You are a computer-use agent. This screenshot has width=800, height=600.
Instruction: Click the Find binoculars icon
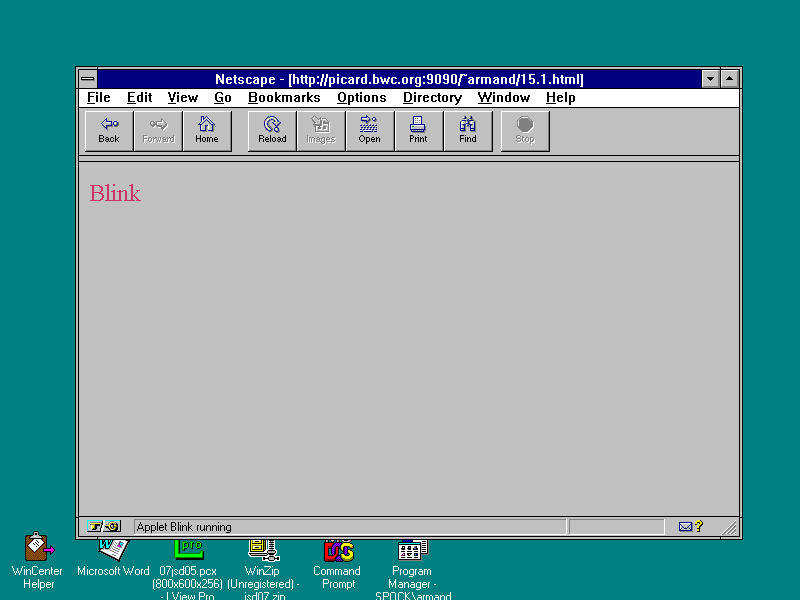point(467,131)
